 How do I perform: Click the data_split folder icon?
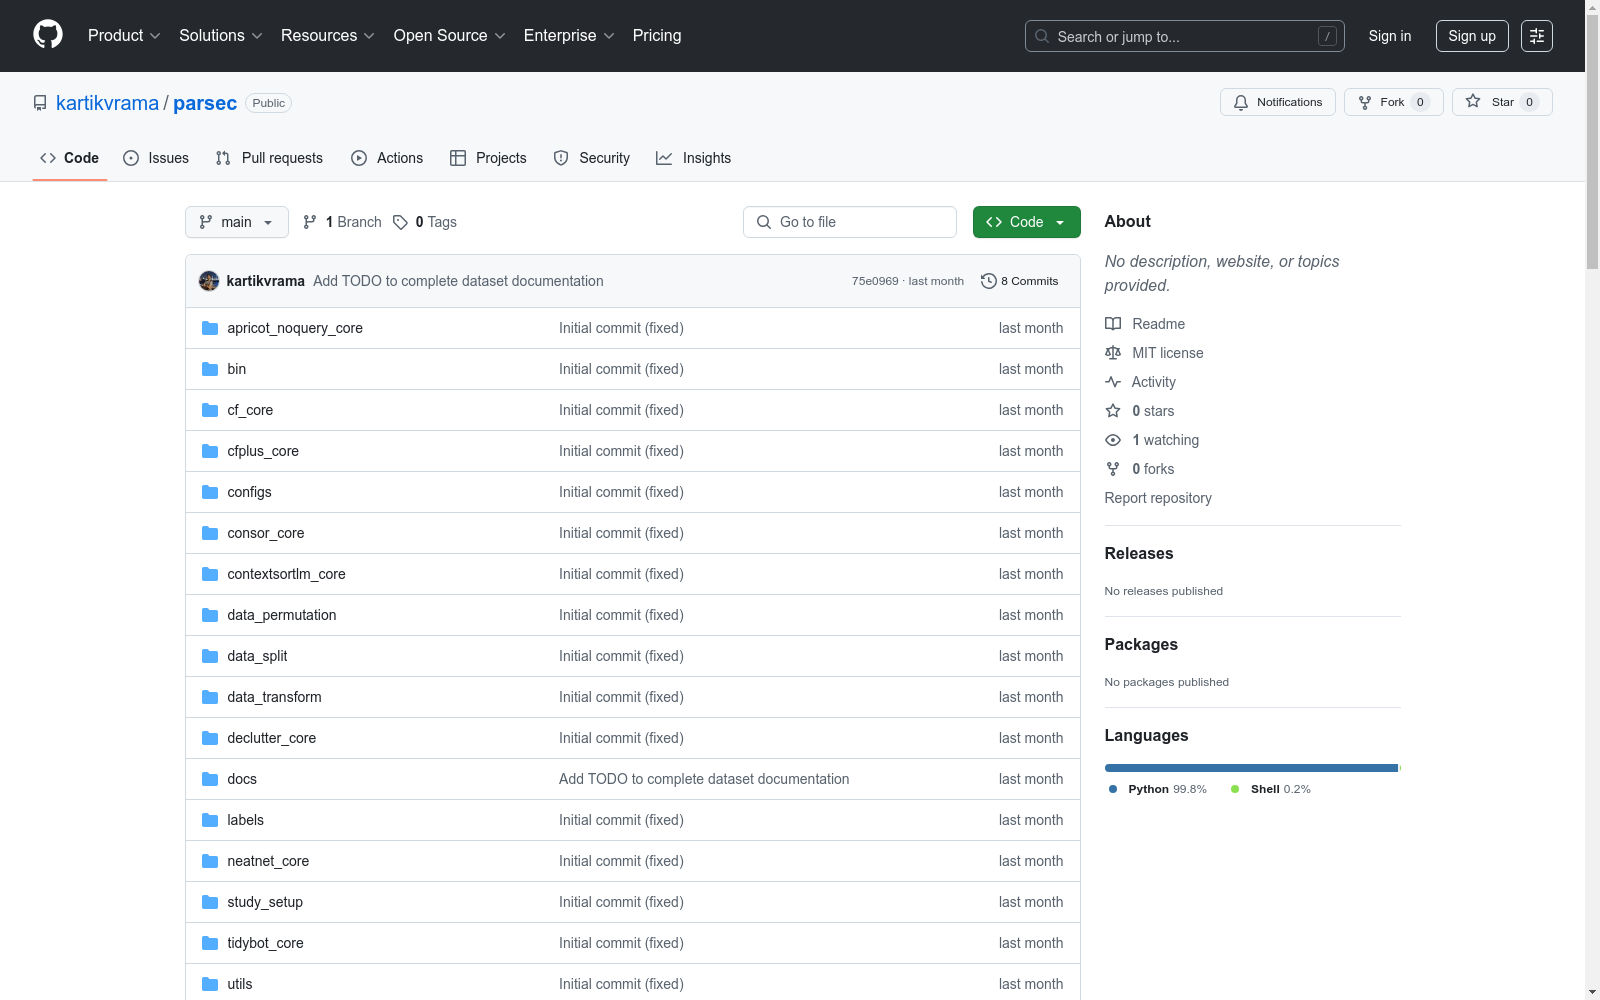coord(210,656)
